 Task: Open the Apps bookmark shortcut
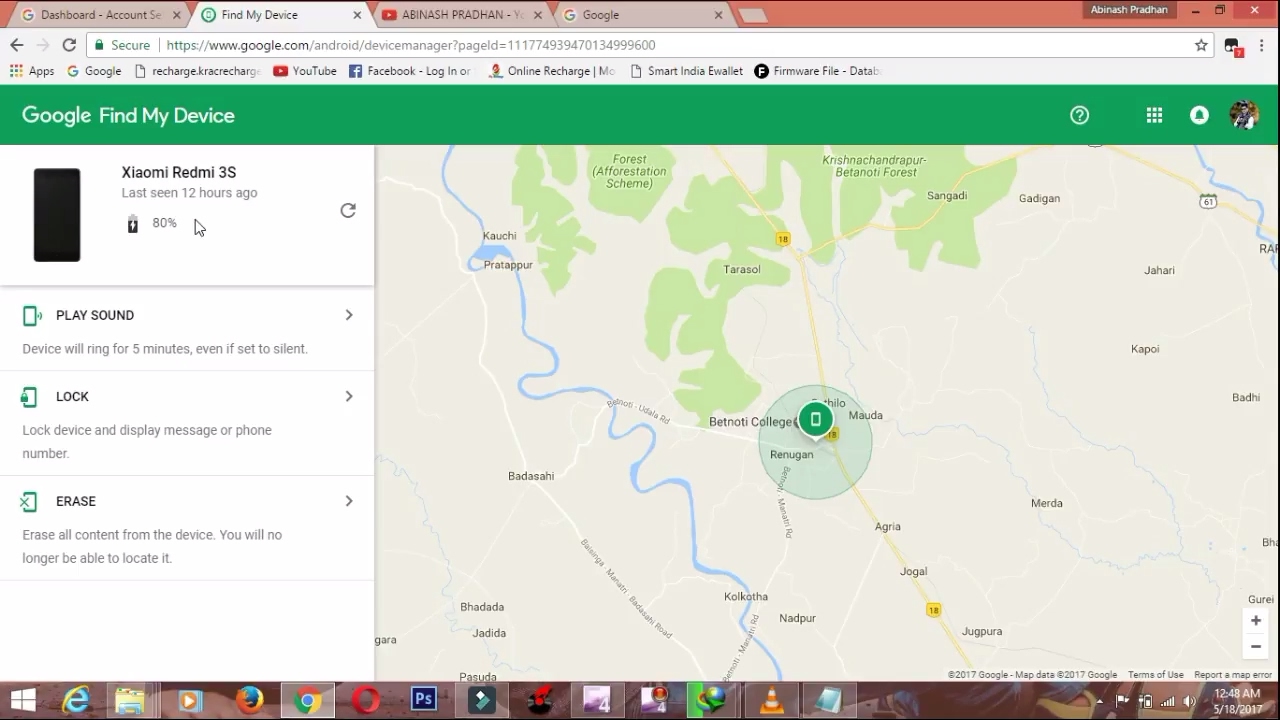(x=32, y=71)
